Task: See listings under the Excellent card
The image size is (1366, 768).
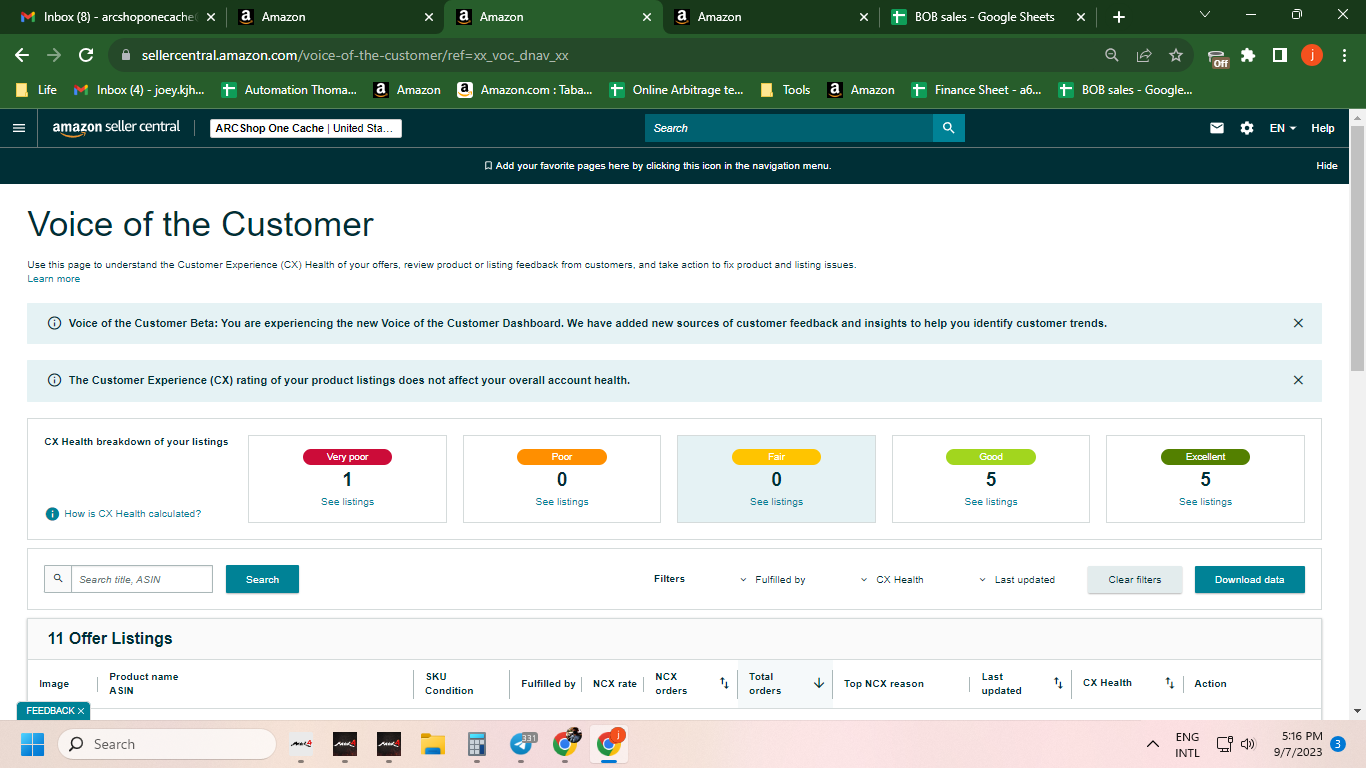Action: pyautogui.click(x=1205, y=502)
